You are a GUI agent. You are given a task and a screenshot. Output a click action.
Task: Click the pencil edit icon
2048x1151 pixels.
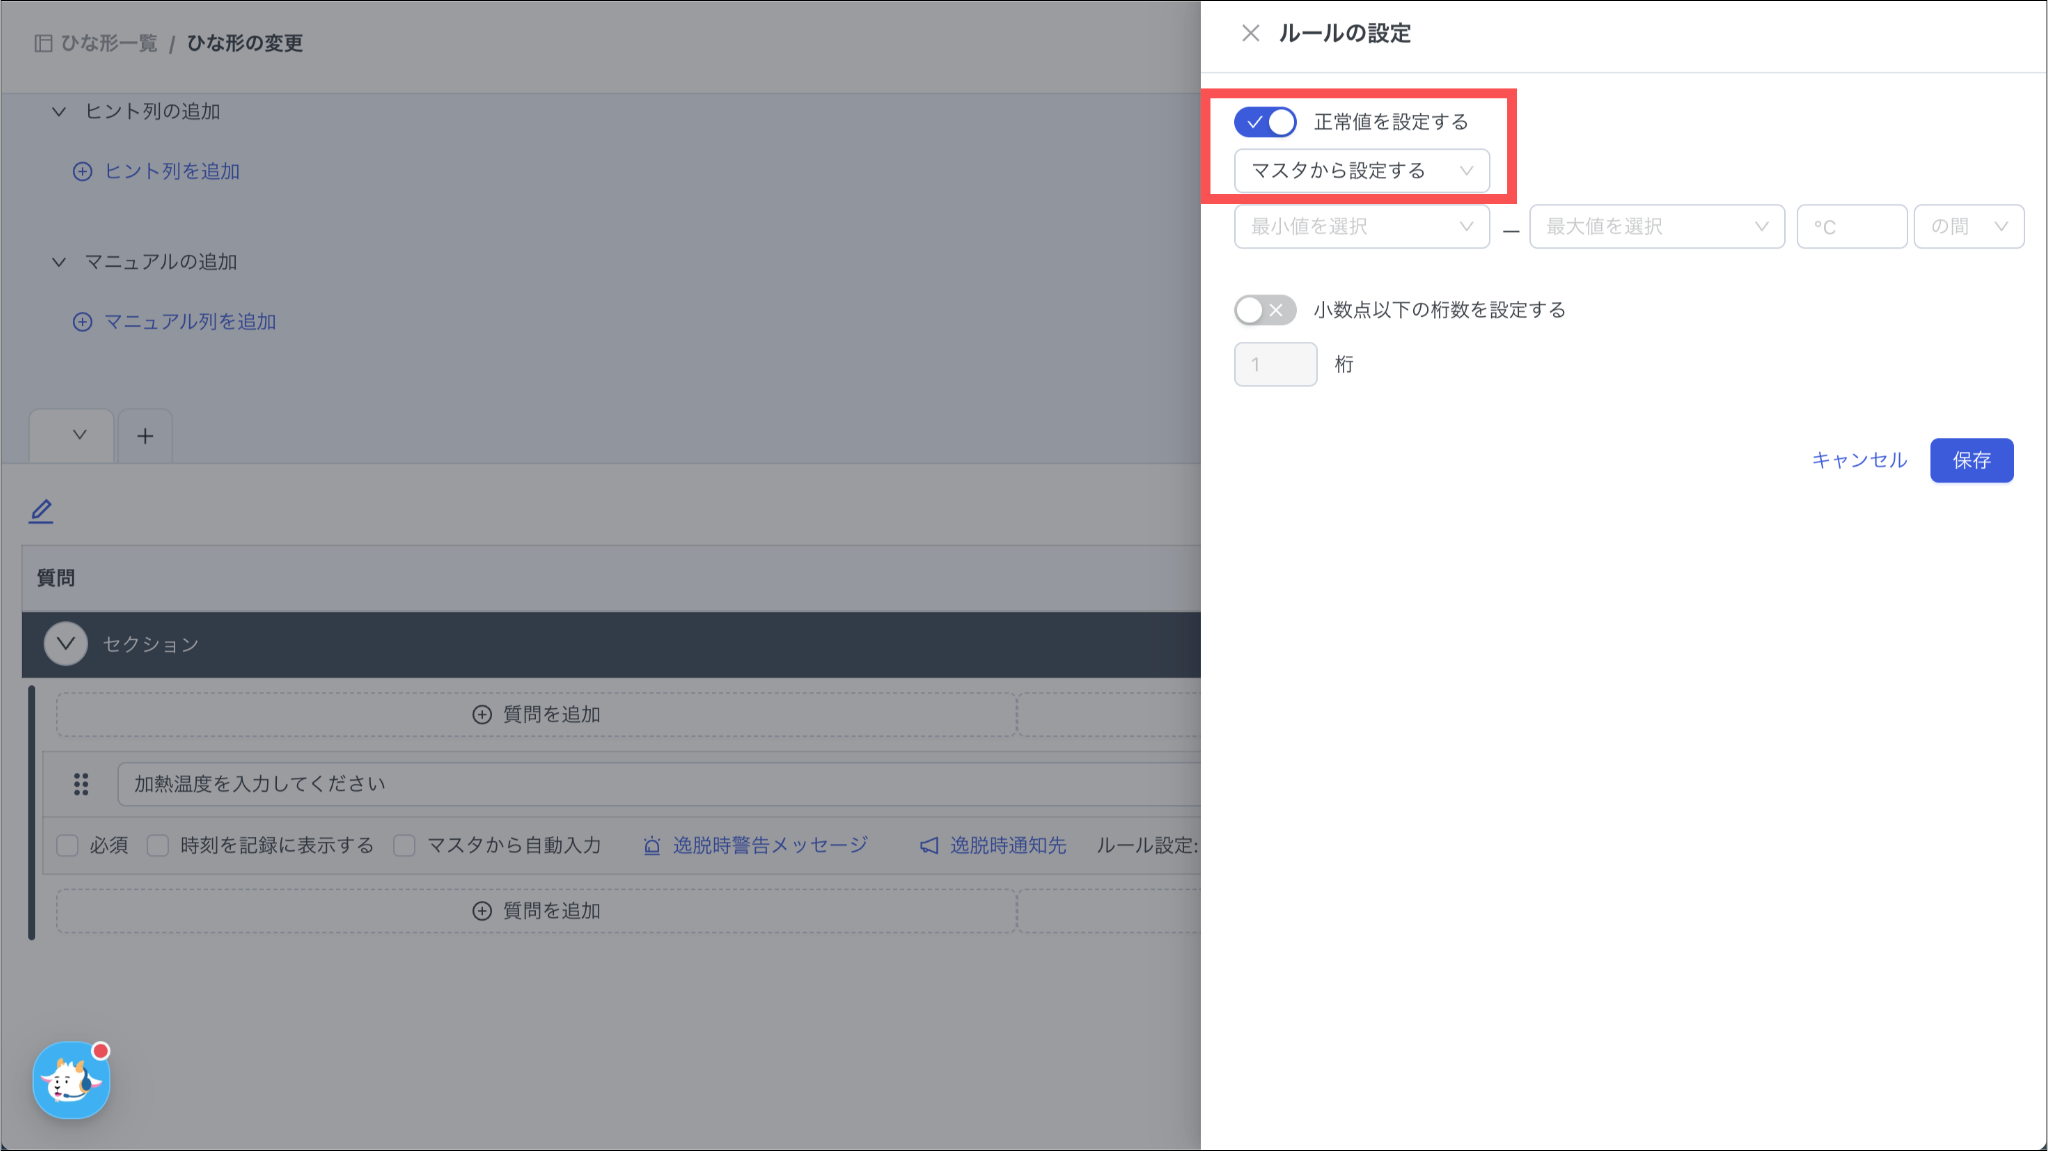pyautogui.click(x=41, y=511)
